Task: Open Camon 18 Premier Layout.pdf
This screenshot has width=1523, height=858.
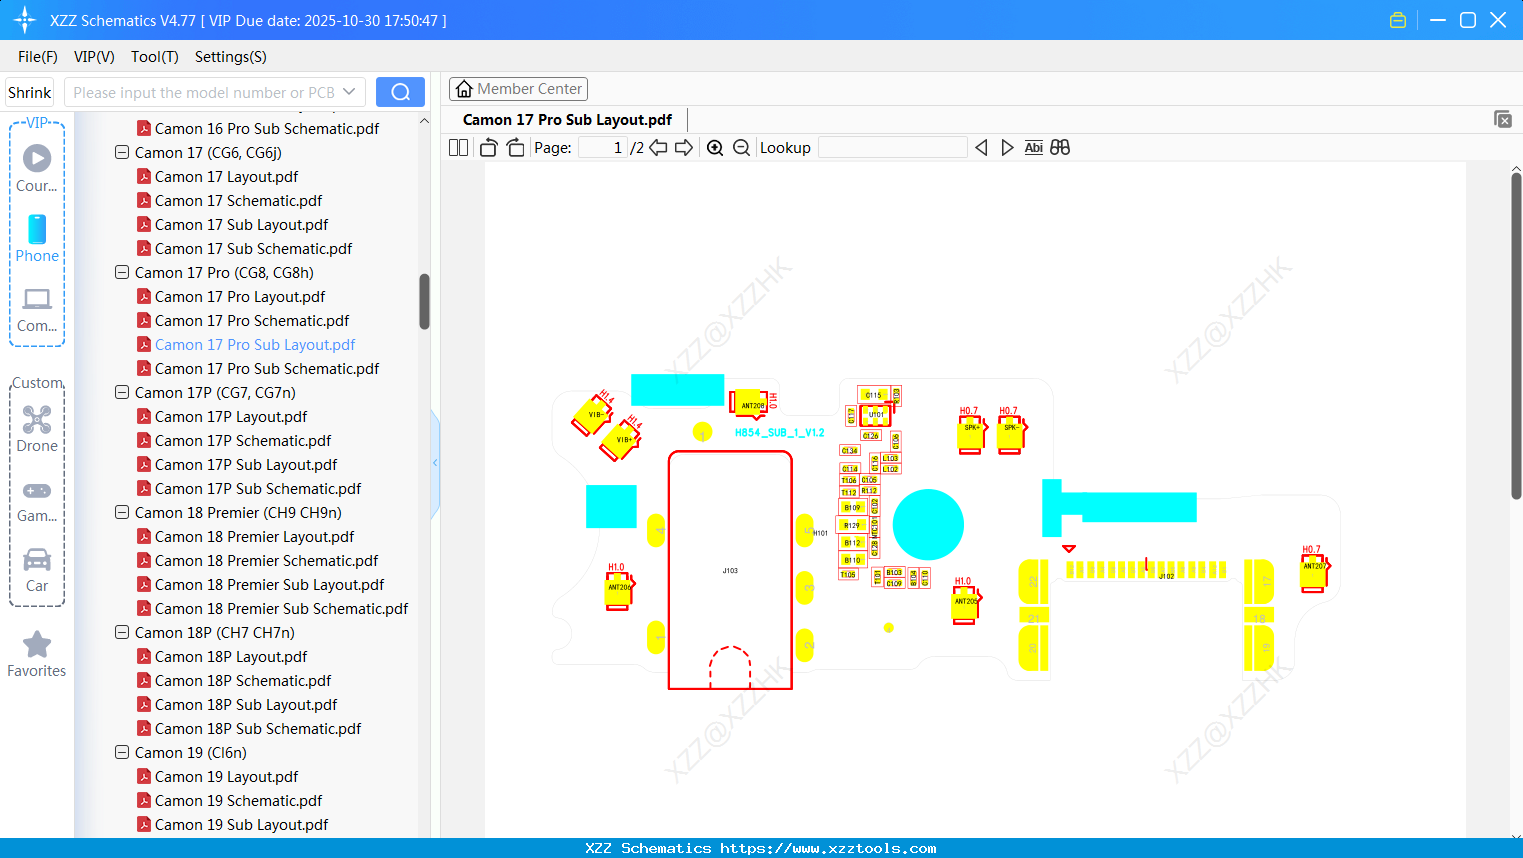Action: pos(254,537)
